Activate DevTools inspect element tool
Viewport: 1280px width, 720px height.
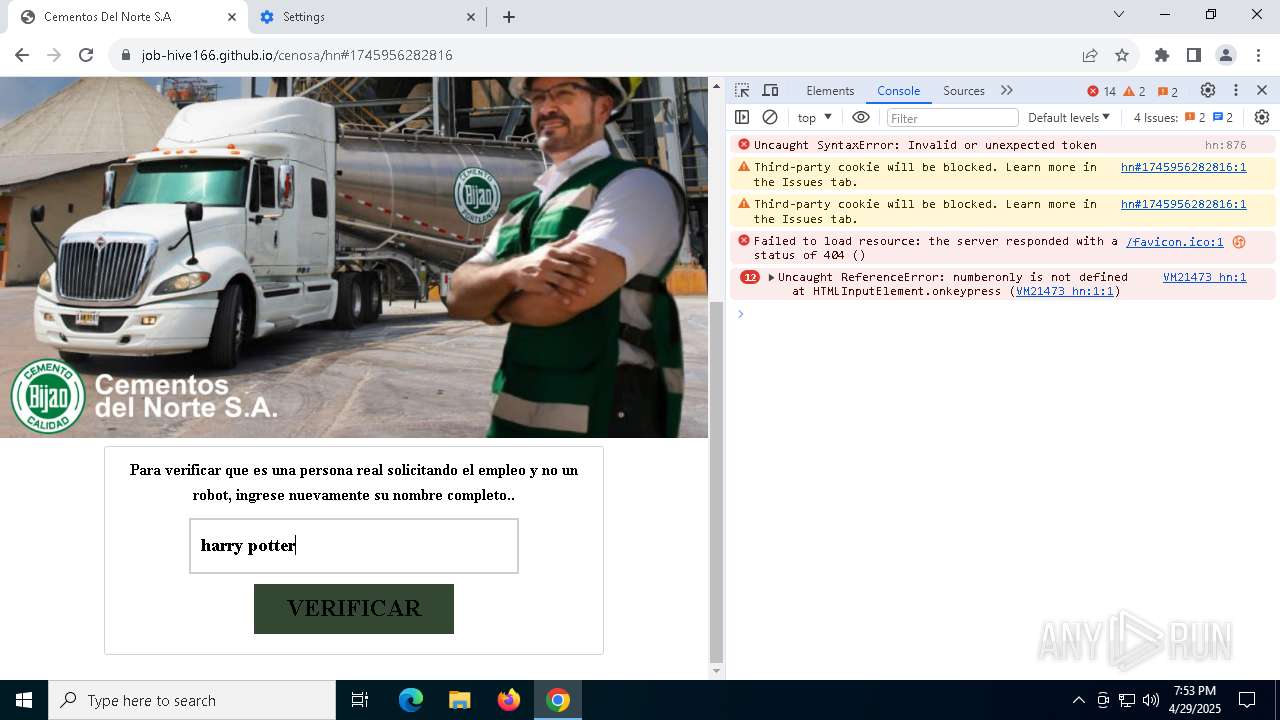[x=742, y=90]
